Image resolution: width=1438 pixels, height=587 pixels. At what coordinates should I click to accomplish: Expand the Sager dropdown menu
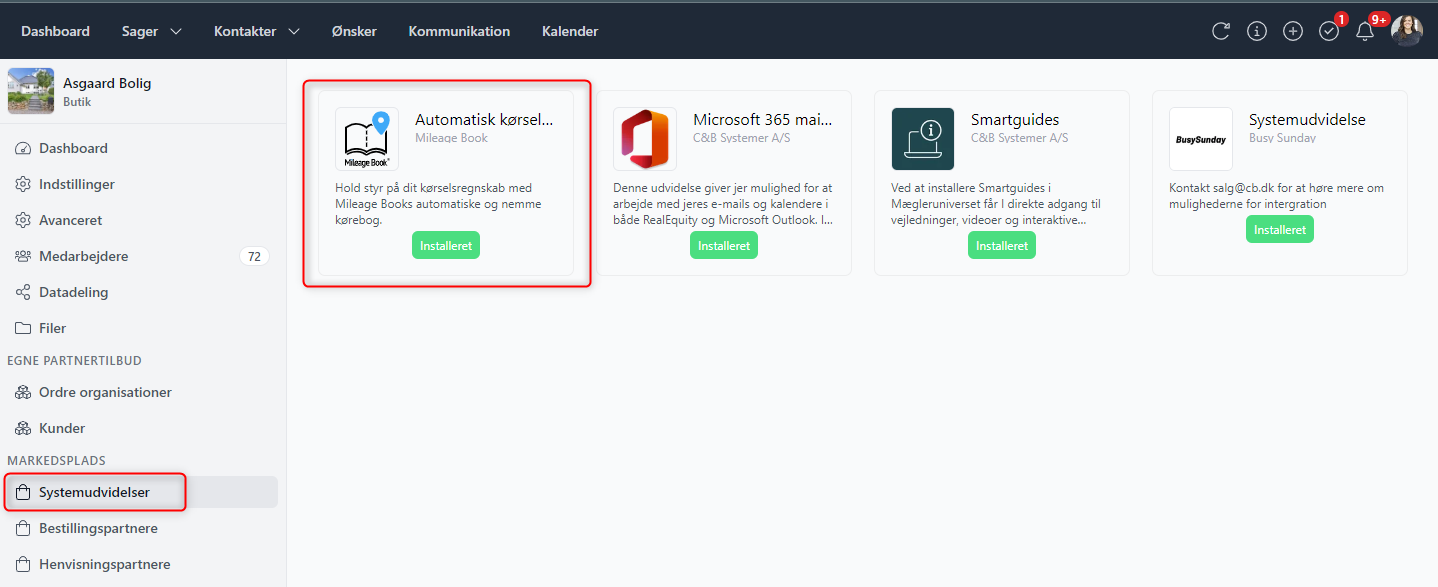point(151,31)
